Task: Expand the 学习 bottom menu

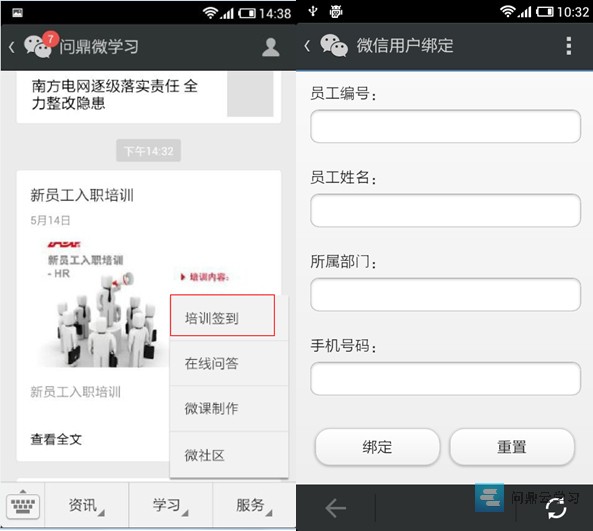Action: click(x=171, y=505)
